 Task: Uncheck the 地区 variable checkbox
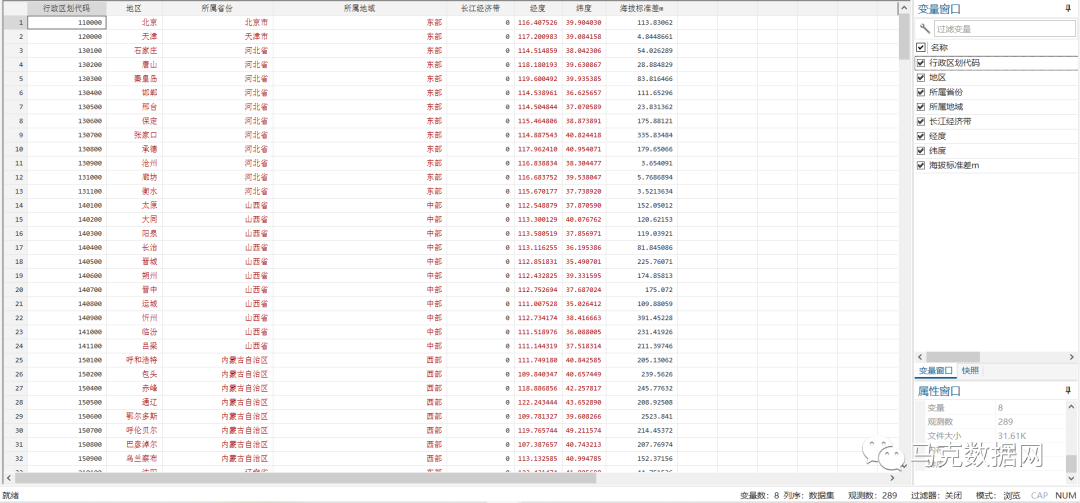[921, 78]
